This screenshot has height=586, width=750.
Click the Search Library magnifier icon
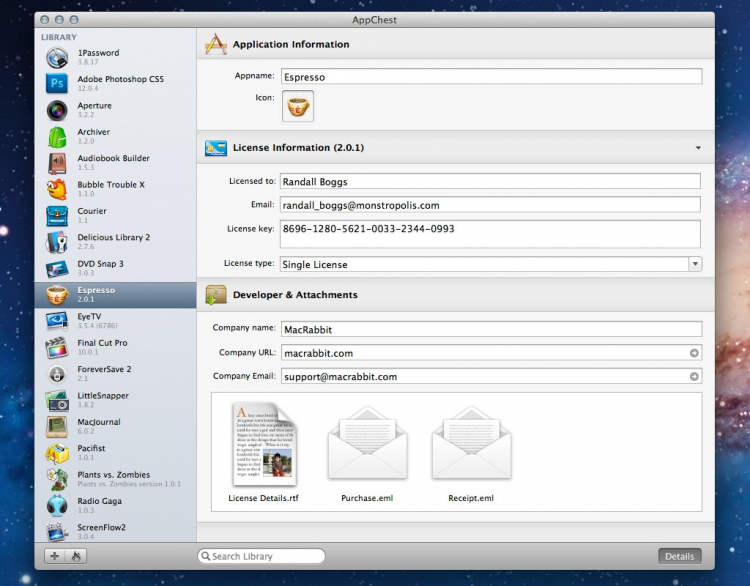pyautogui.click(x=206, y=556)
